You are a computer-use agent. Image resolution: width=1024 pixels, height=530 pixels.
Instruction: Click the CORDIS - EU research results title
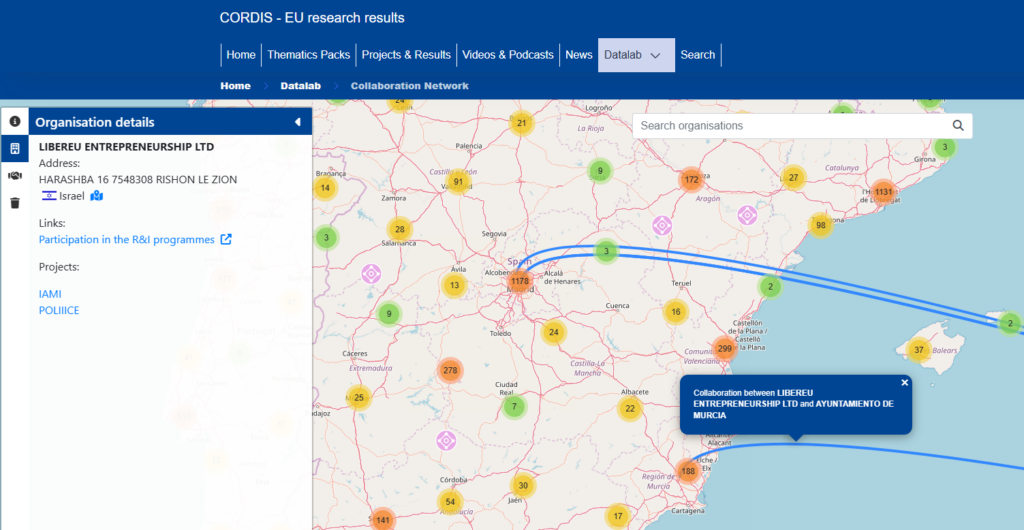coord(312,18)
